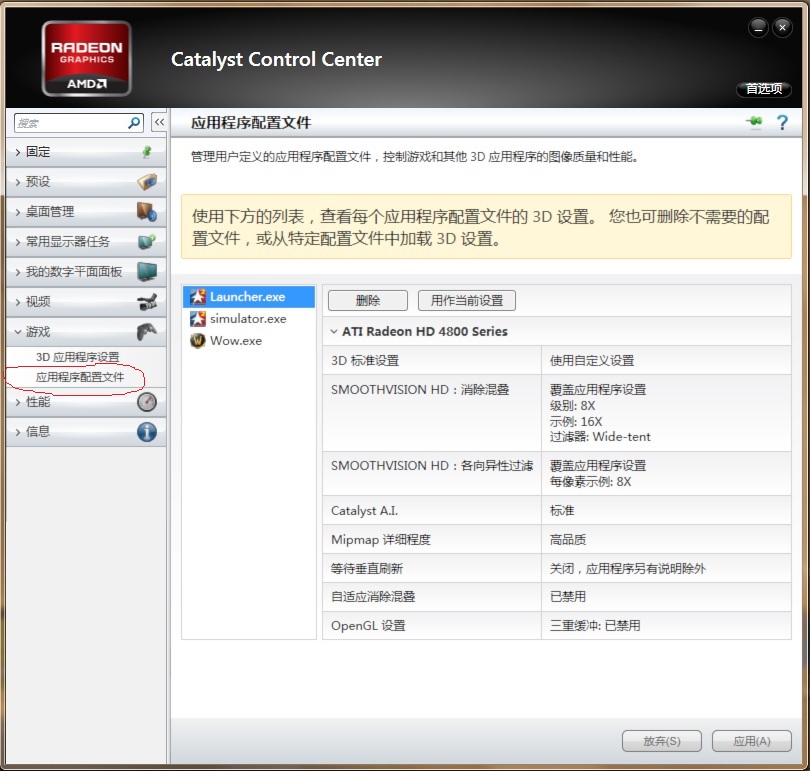Open 3D 应用程序设置 page
The width and height of the screenshot is (810, 771).
[x=77, y=357]
